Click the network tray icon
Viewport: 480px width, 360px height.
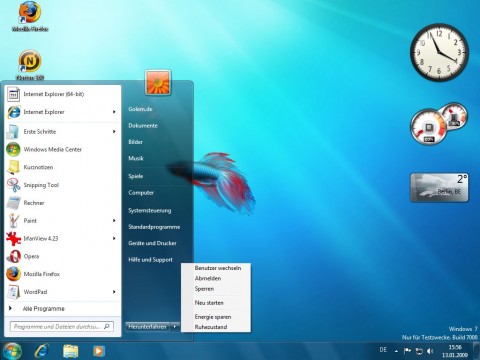419,351
